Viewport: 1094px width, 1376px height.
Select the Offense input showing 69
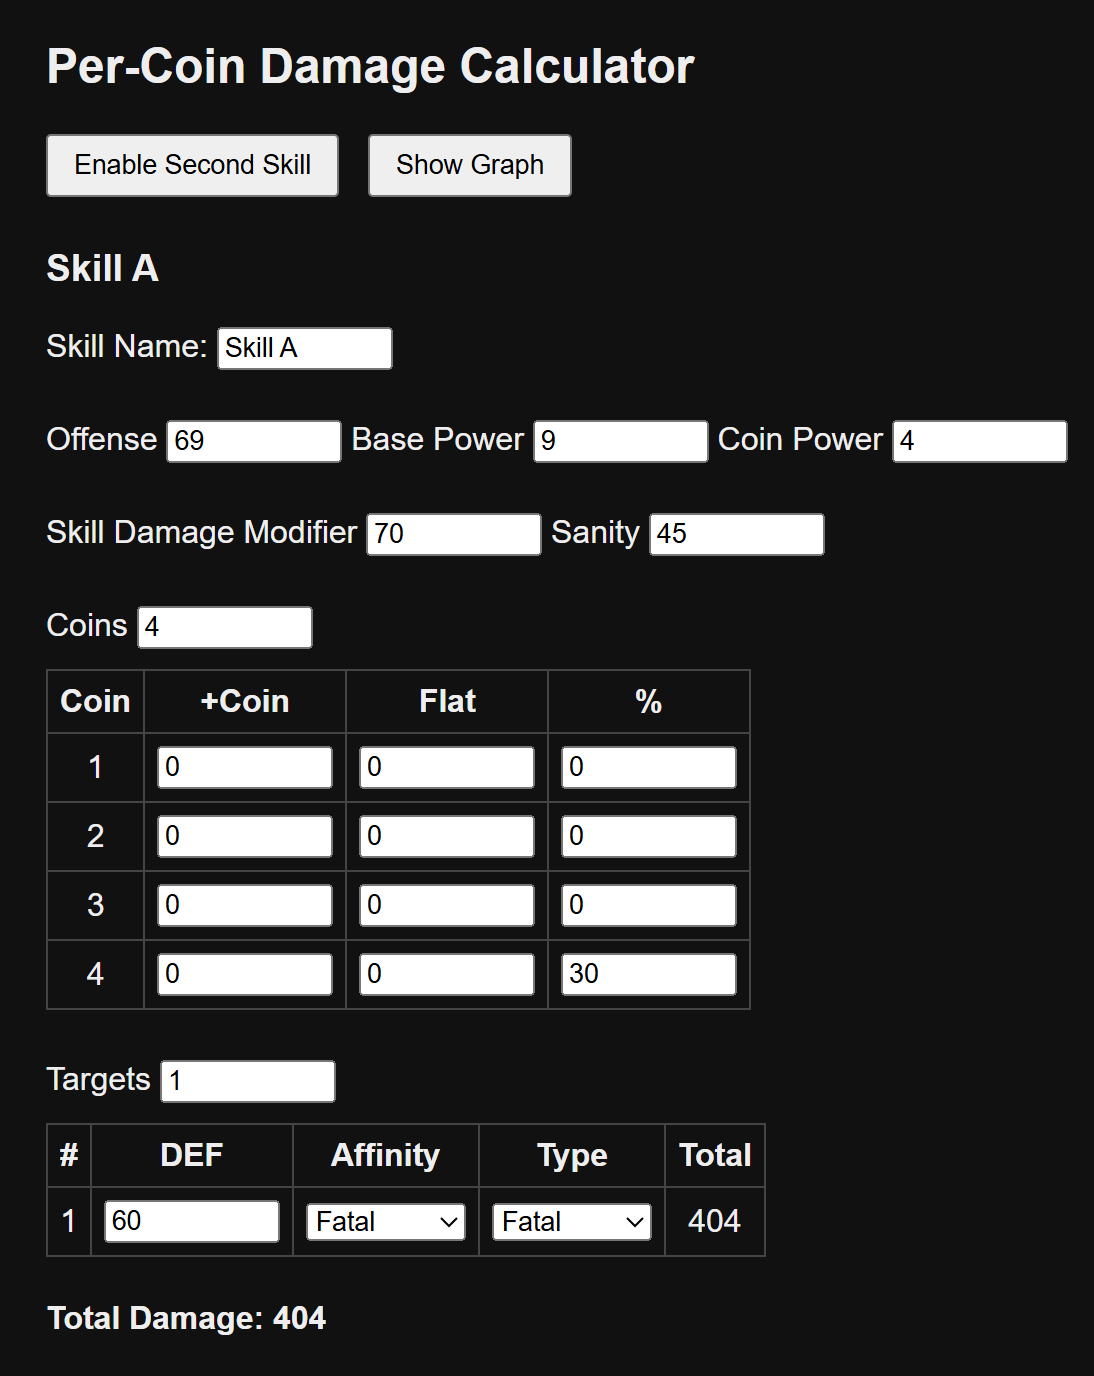click(x=254, y=441)
